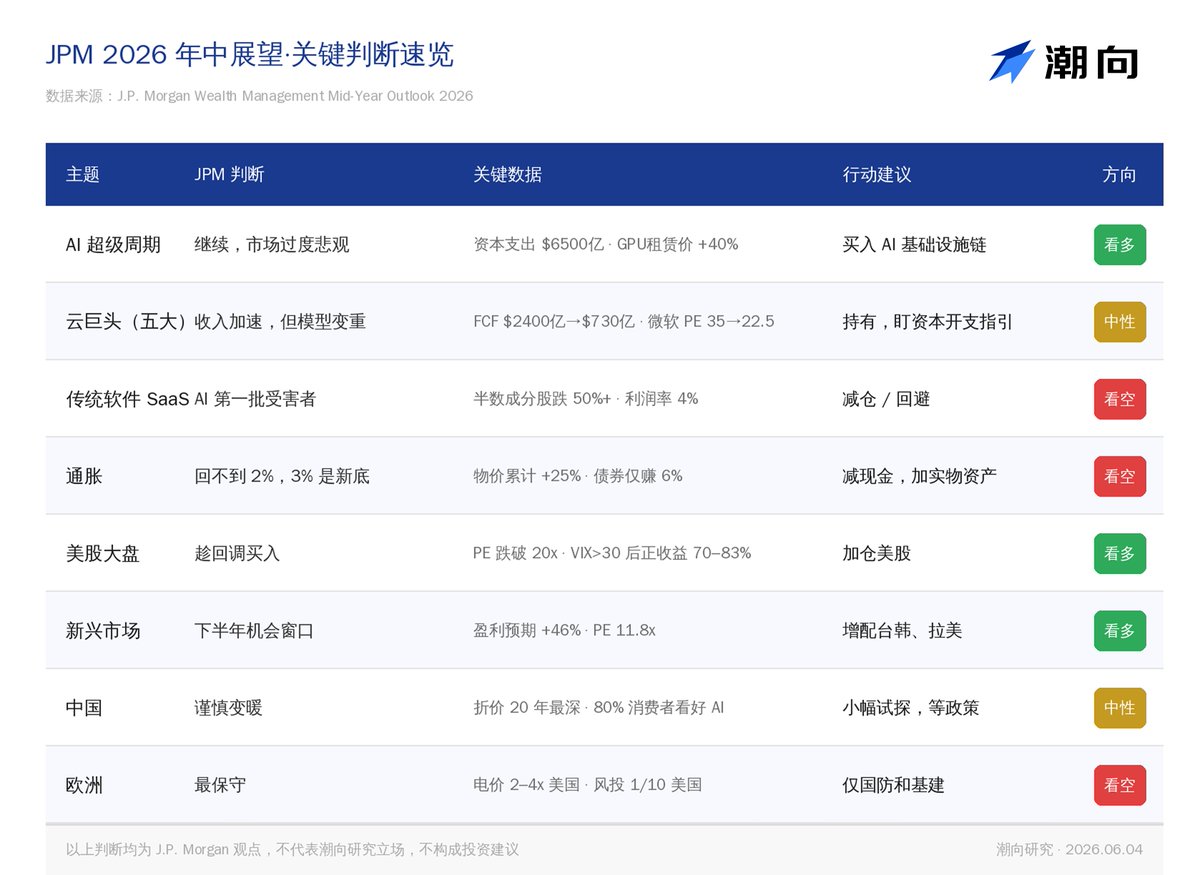Select the 中国 topic cell
The height and width of the screenshot is (875, 1200).
[84, 708]
